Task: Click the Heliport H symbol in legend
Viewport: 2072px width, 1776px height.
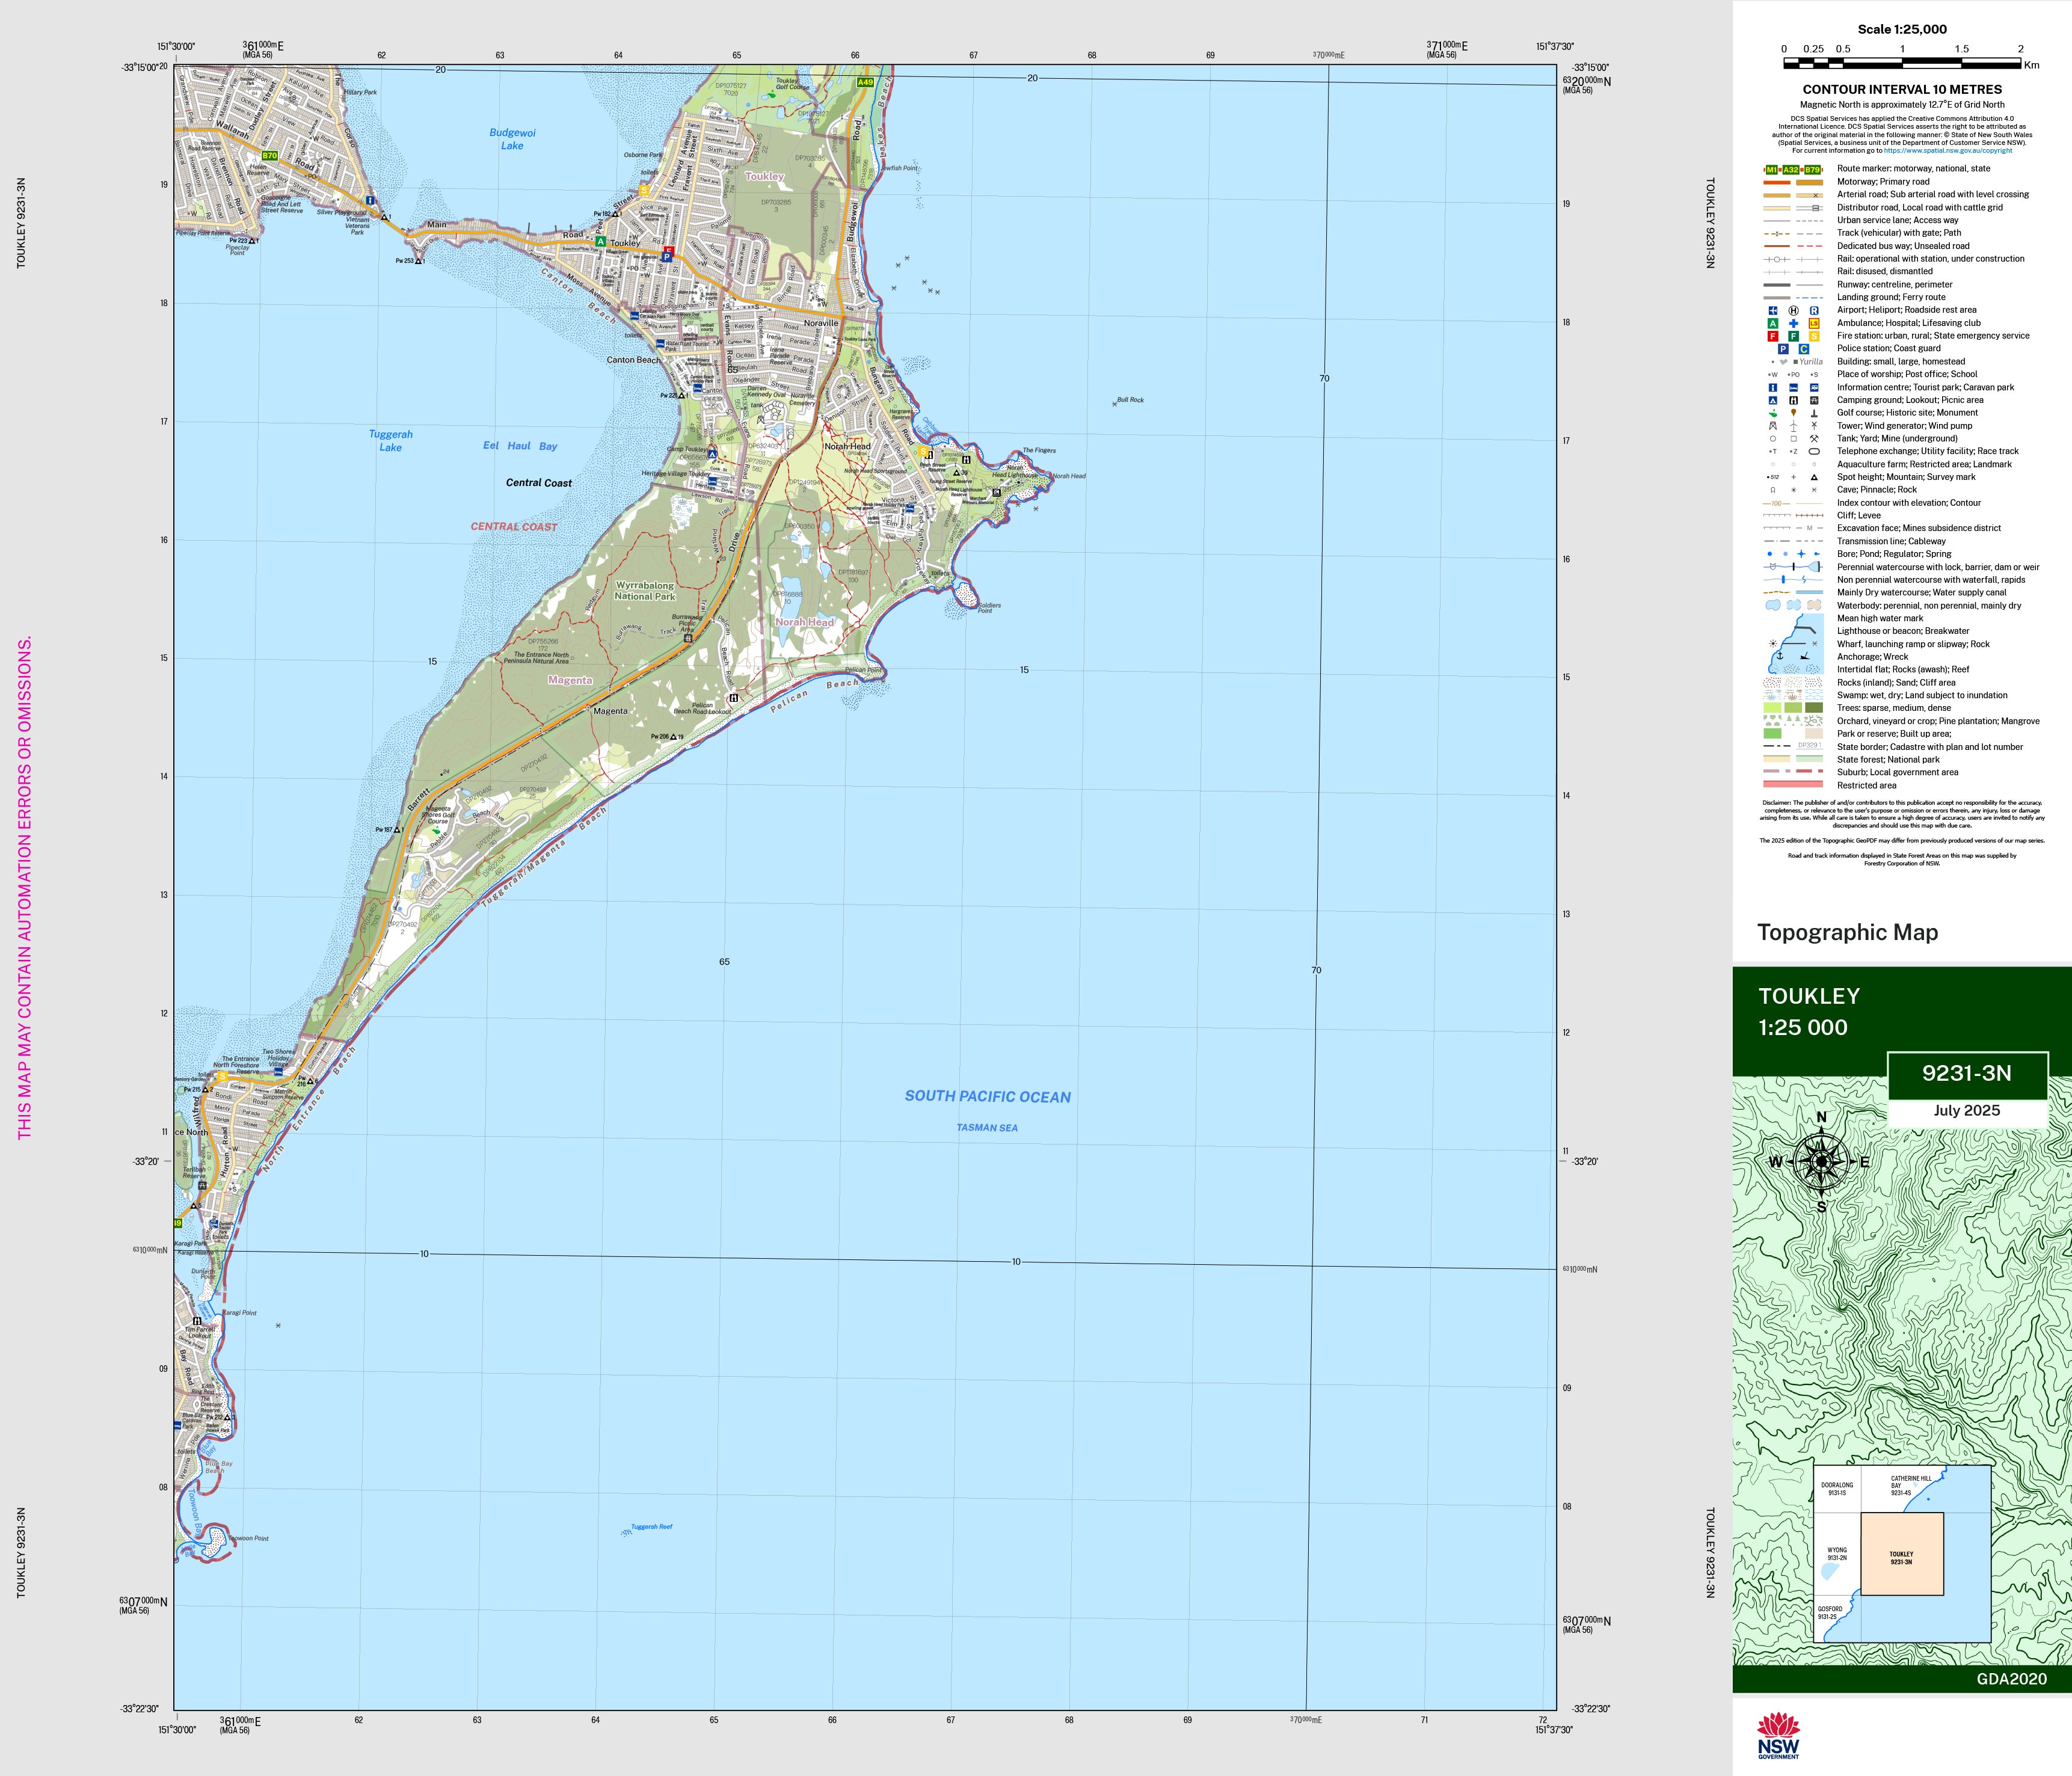Action: coord(1793,311)
